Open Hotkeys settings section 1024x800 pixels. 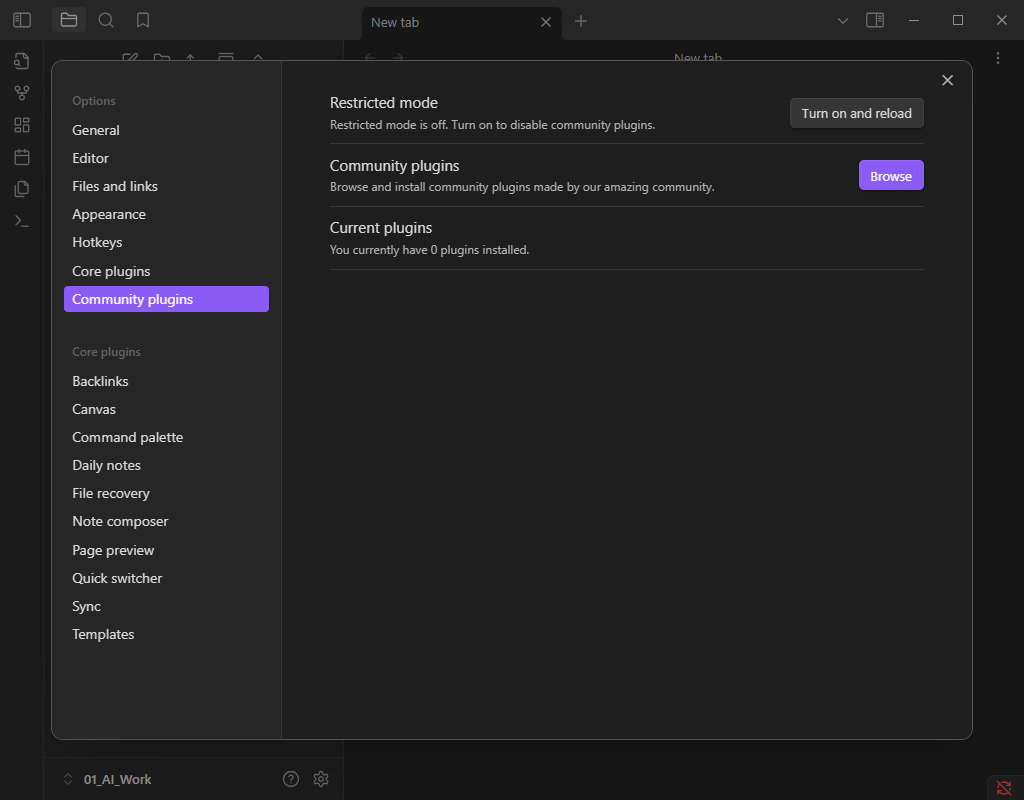coord(166,242)
